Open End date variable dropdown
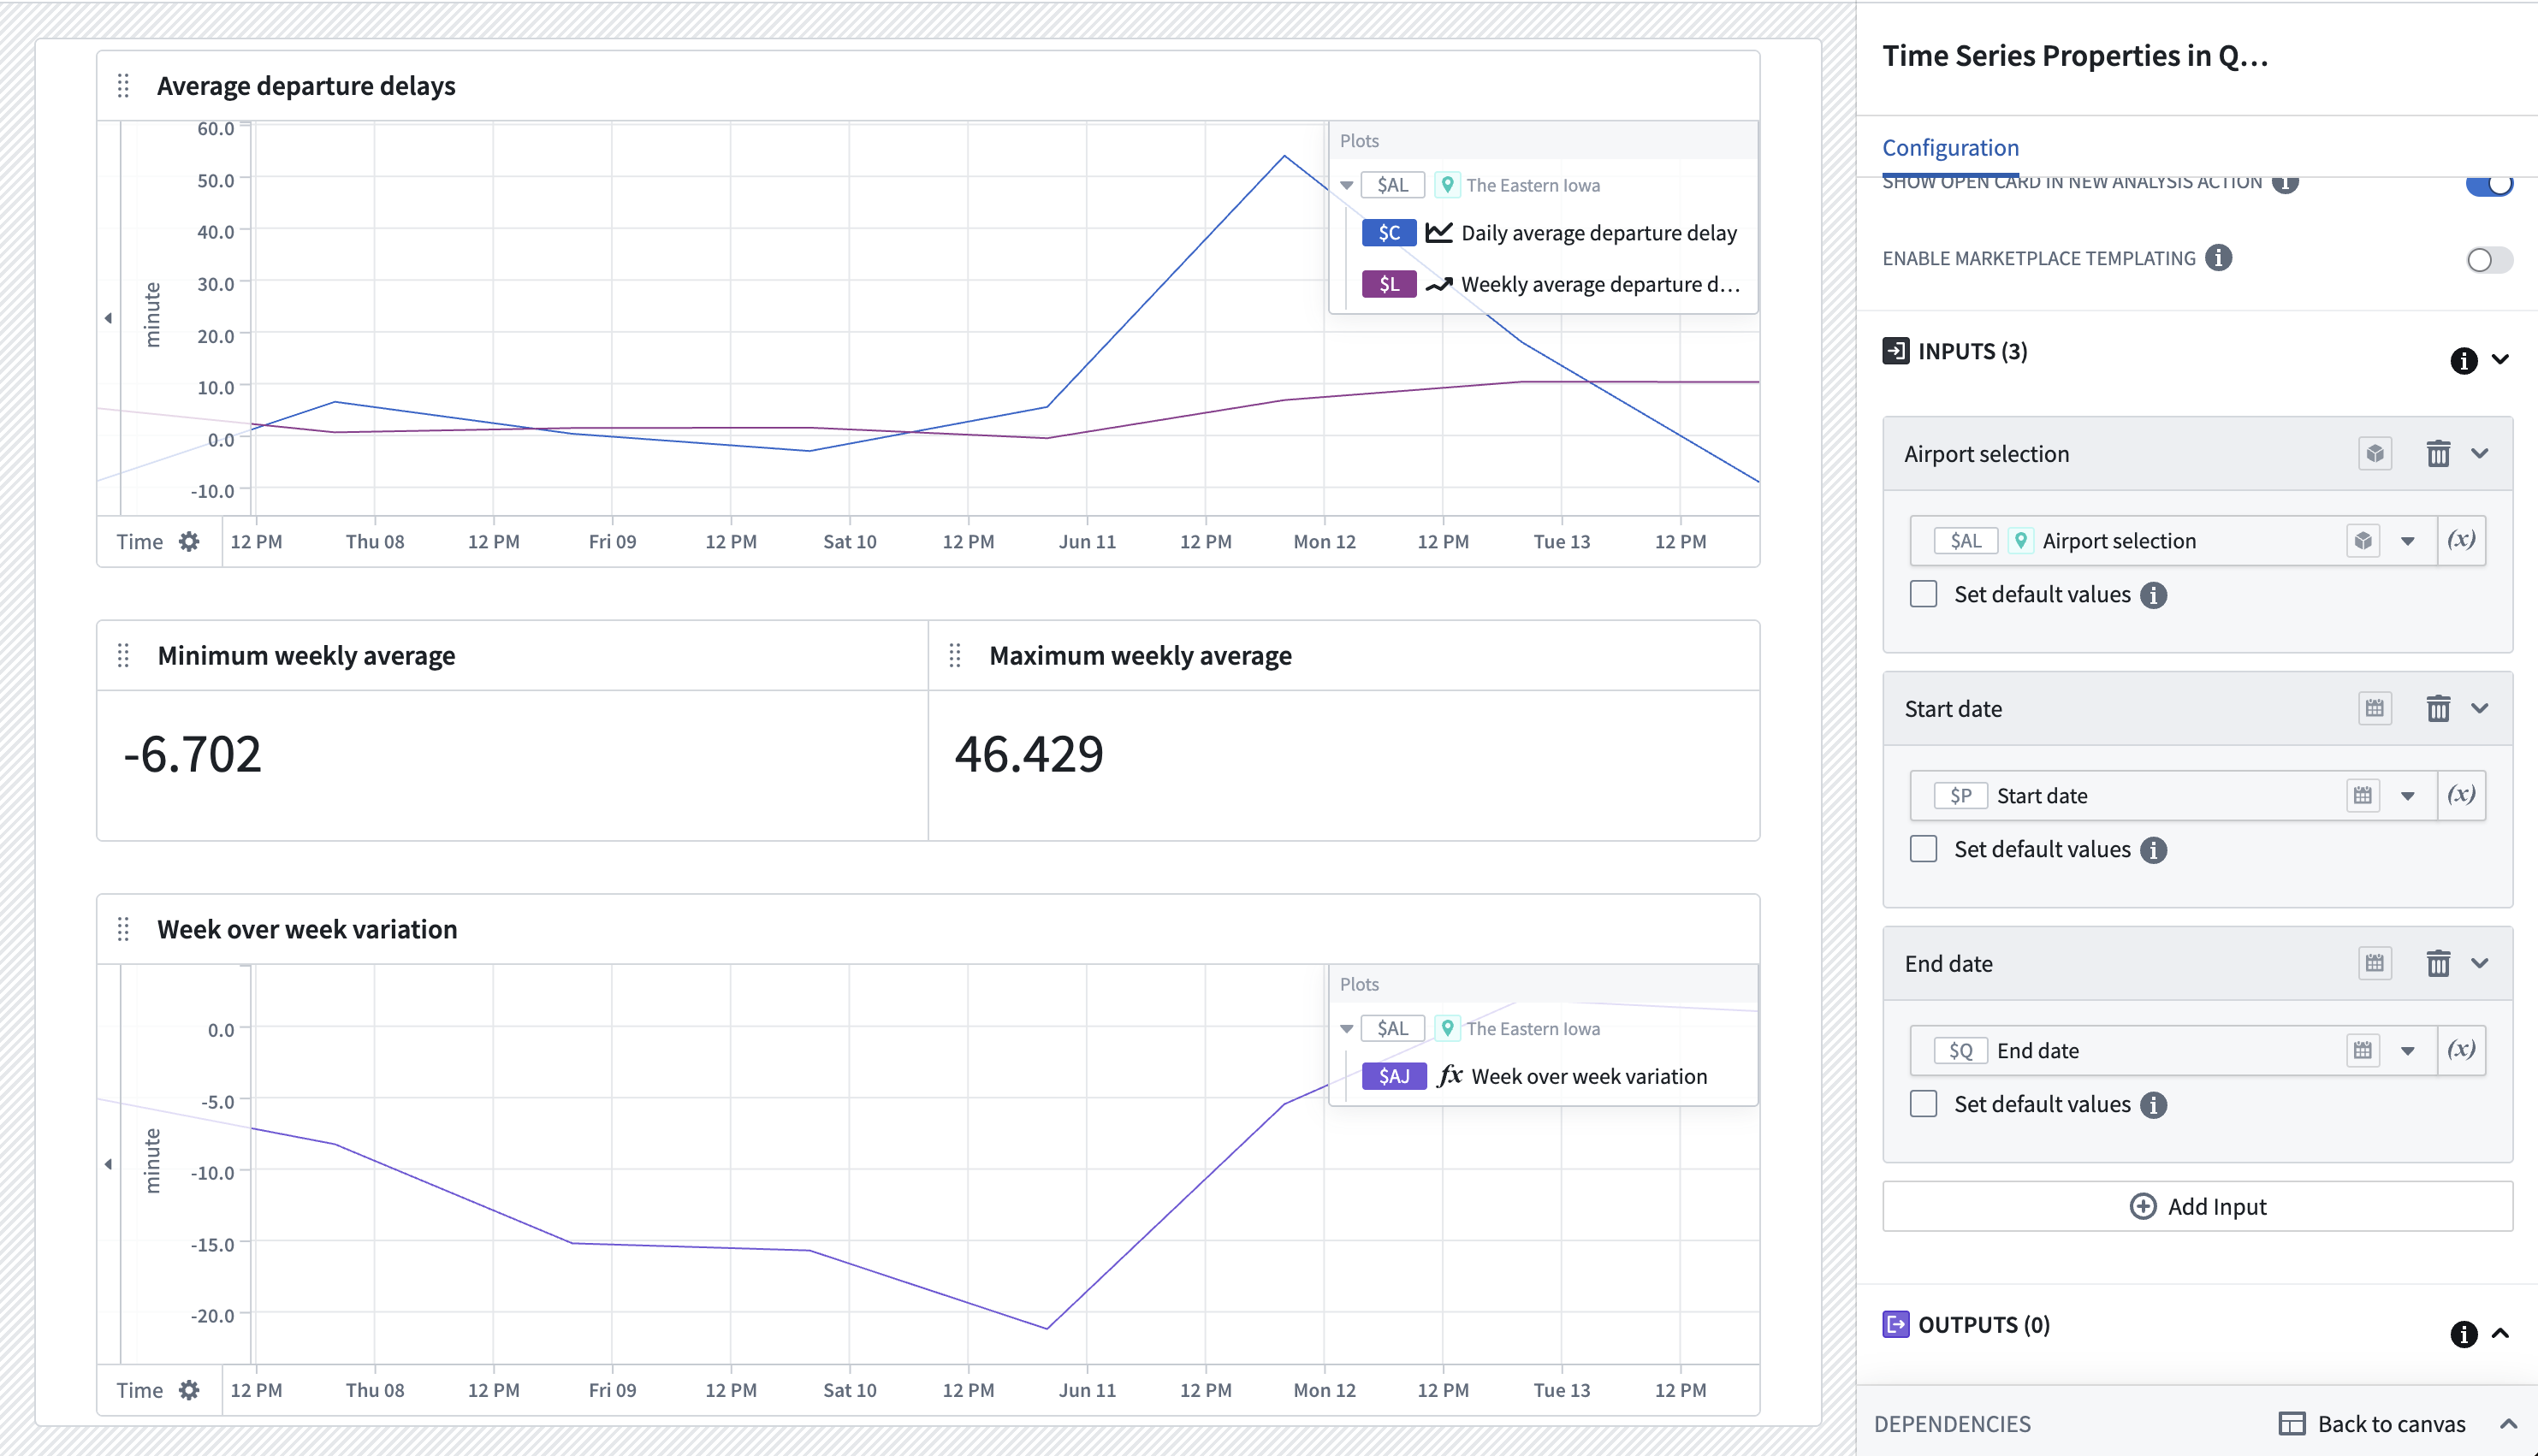 pos(2409,1051)
